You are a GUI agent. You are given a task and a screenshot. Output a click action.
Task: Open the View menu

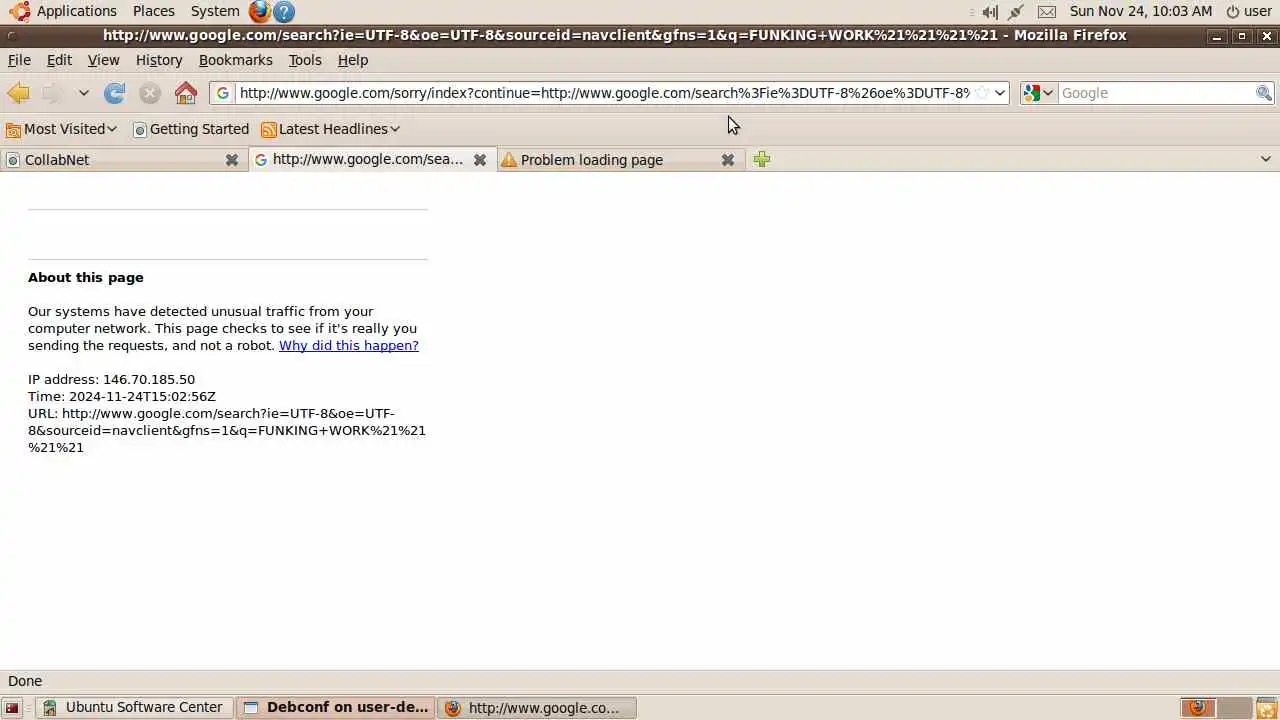(103, 60)
